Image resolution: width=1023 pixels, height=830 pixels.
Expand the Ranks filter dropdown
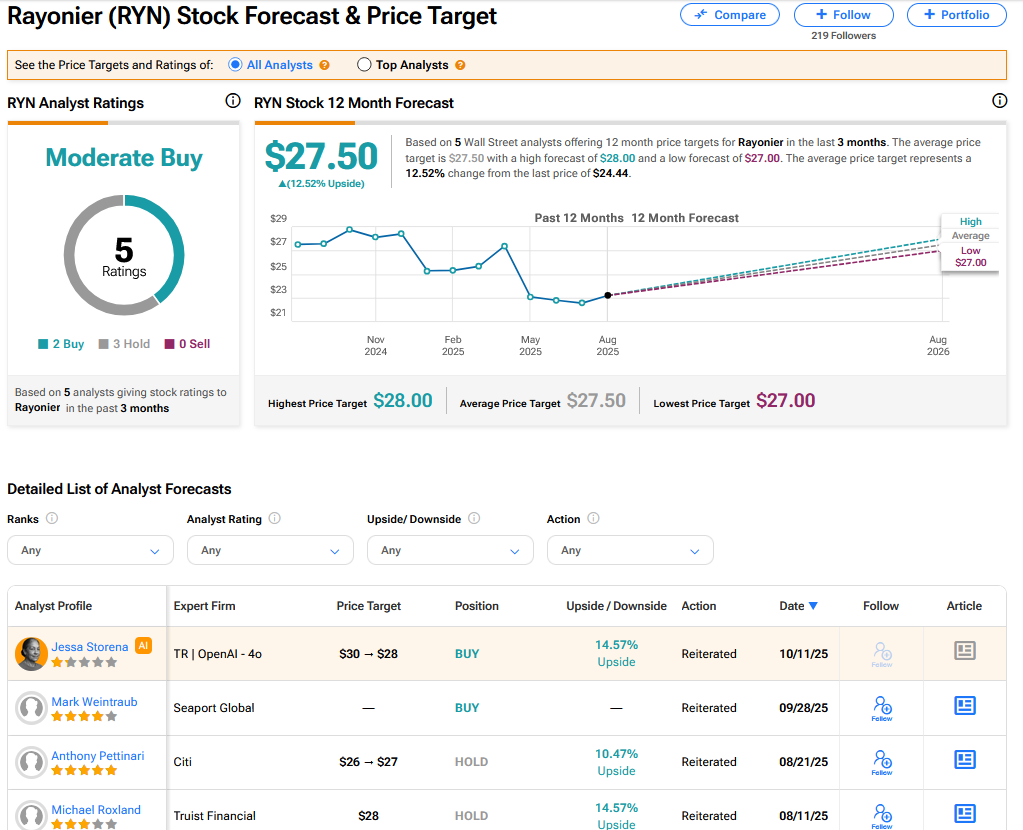tap(90, 550)
